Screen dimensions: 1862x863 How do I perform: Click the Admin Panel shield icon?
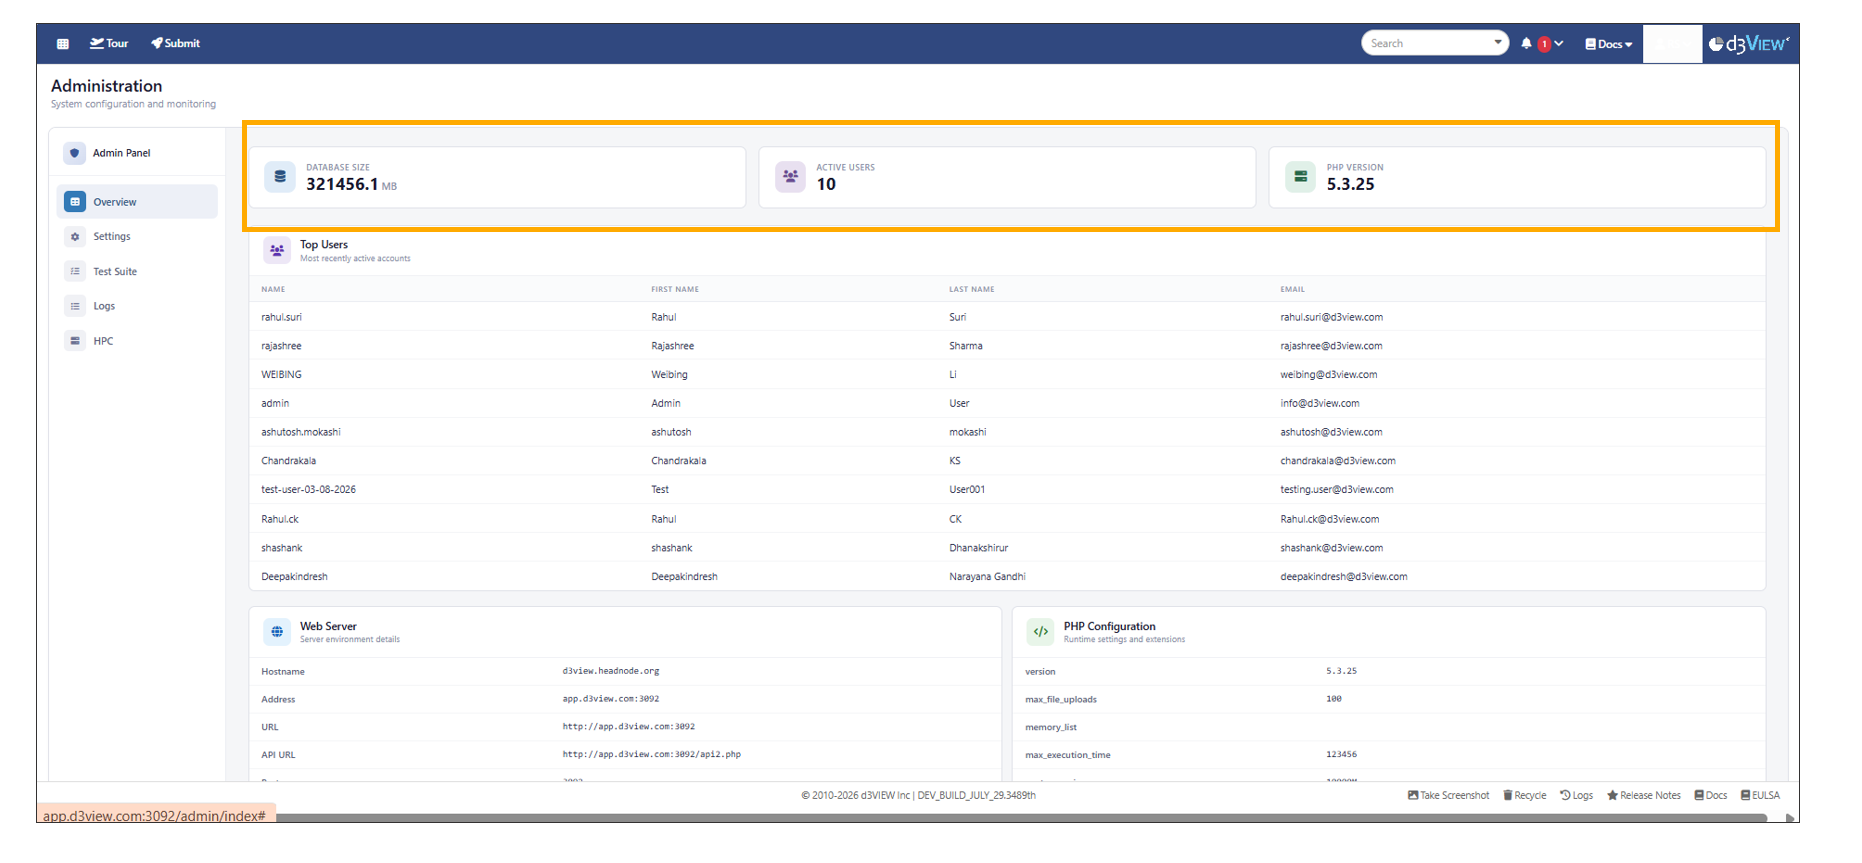pos(74,153)
